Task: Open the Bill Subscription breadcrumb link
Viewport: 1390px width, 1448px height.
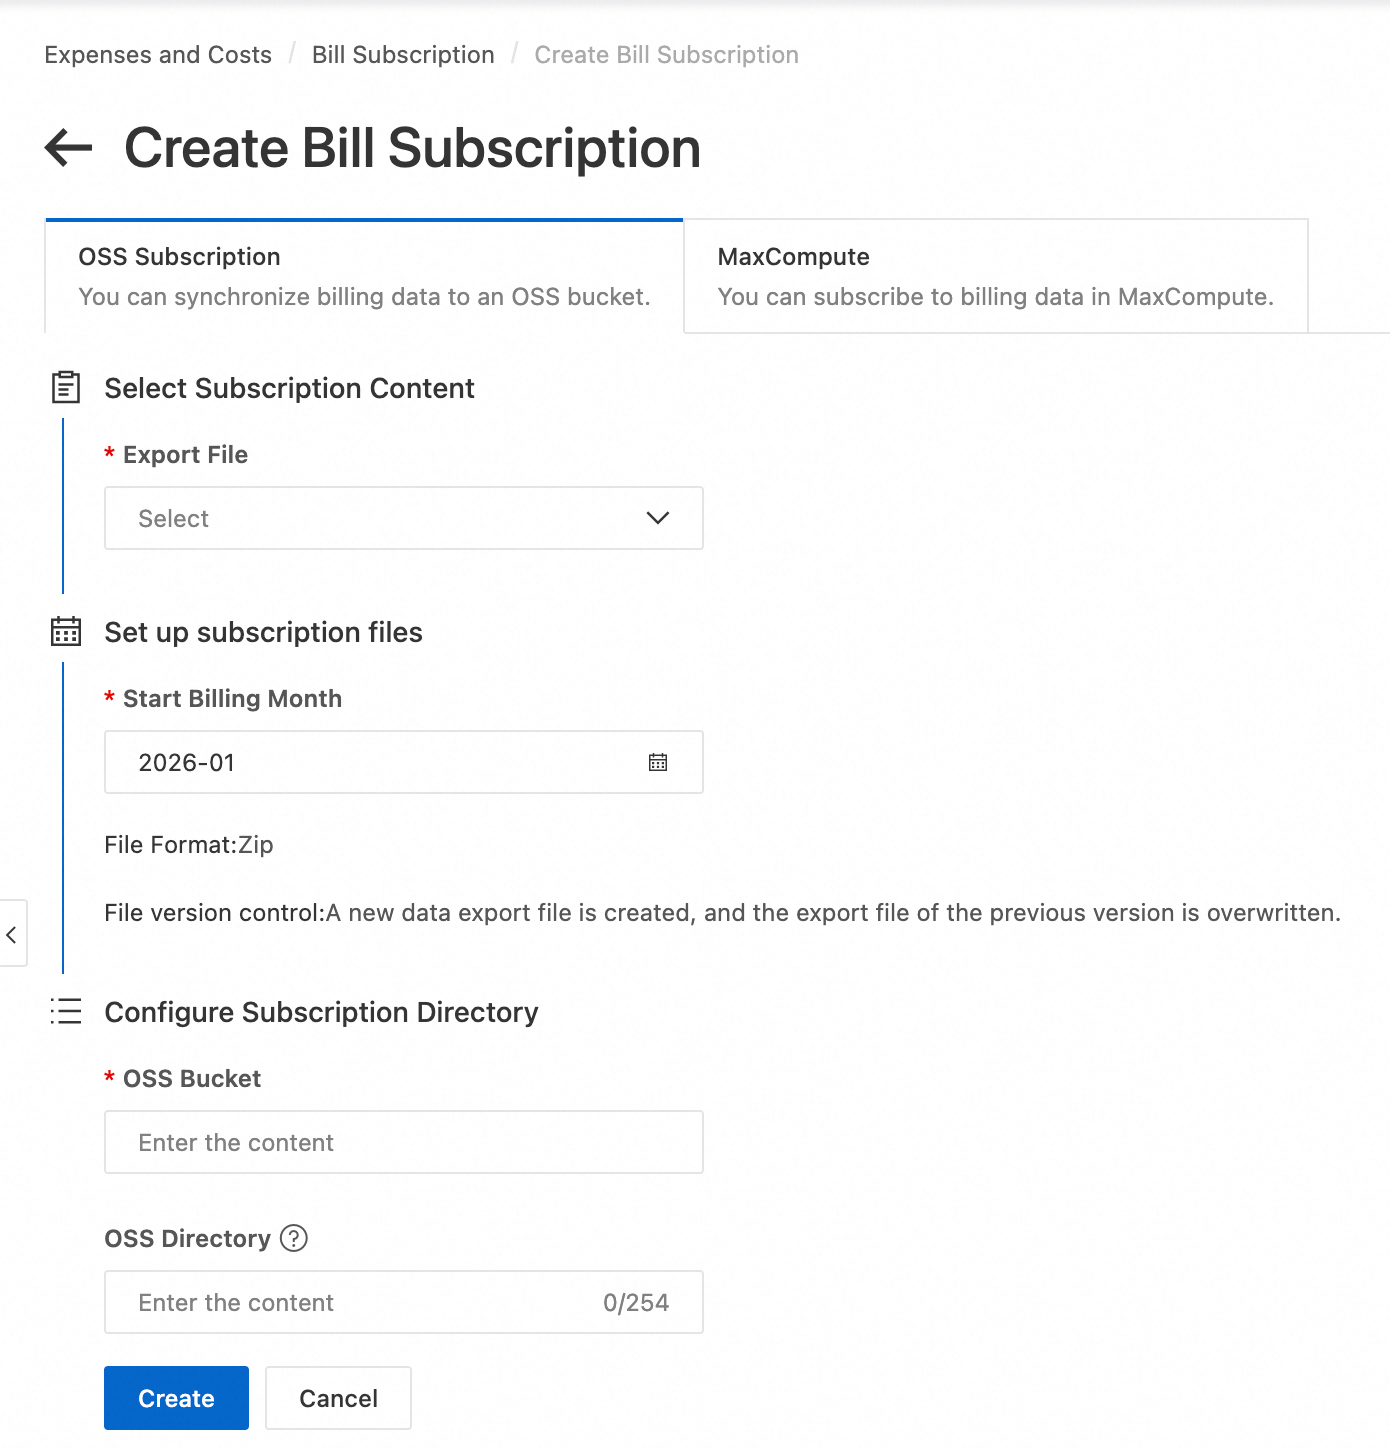Action: (x=403, y=55)
